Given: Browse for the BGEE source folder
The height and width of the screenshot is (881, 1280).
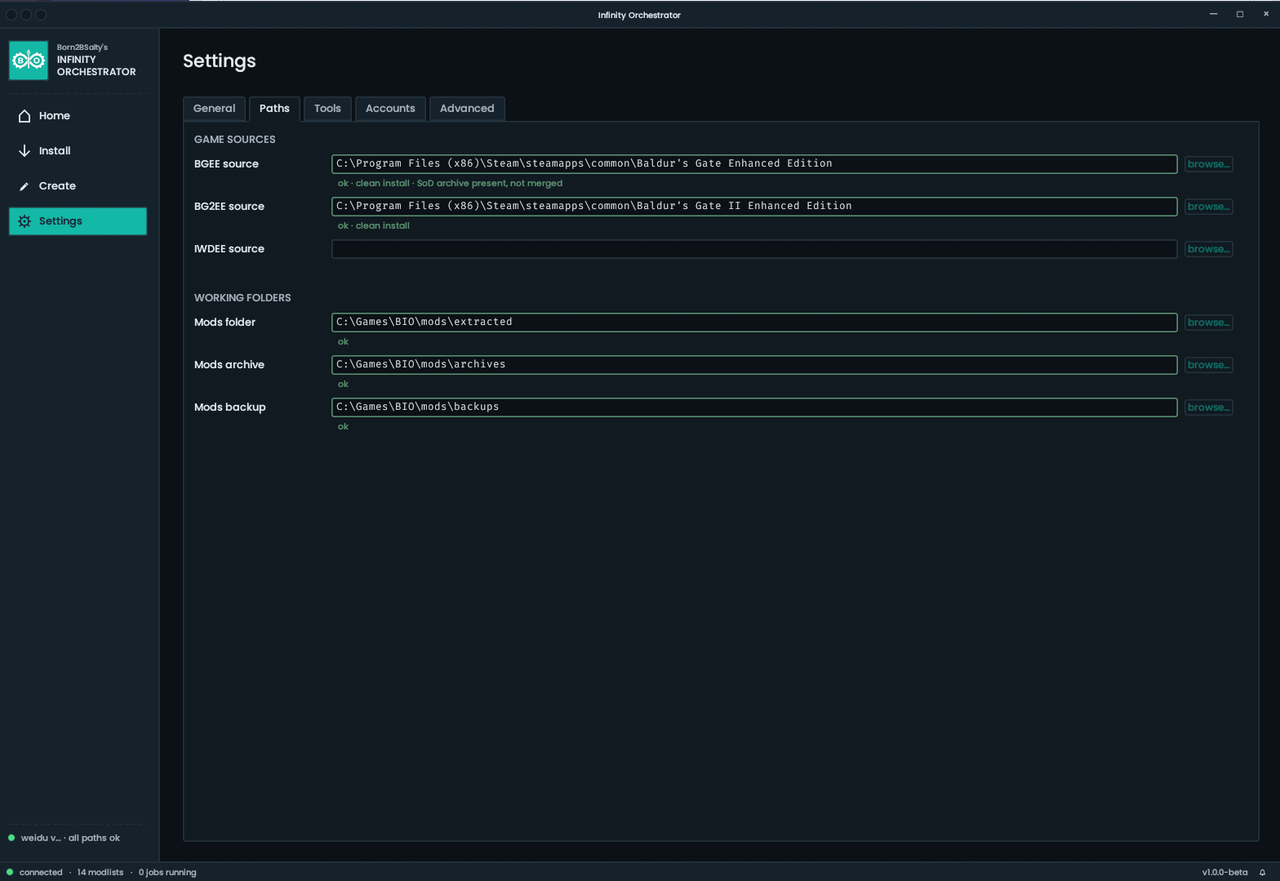Looking at the screenshot, I should (x=1208, y=164).
